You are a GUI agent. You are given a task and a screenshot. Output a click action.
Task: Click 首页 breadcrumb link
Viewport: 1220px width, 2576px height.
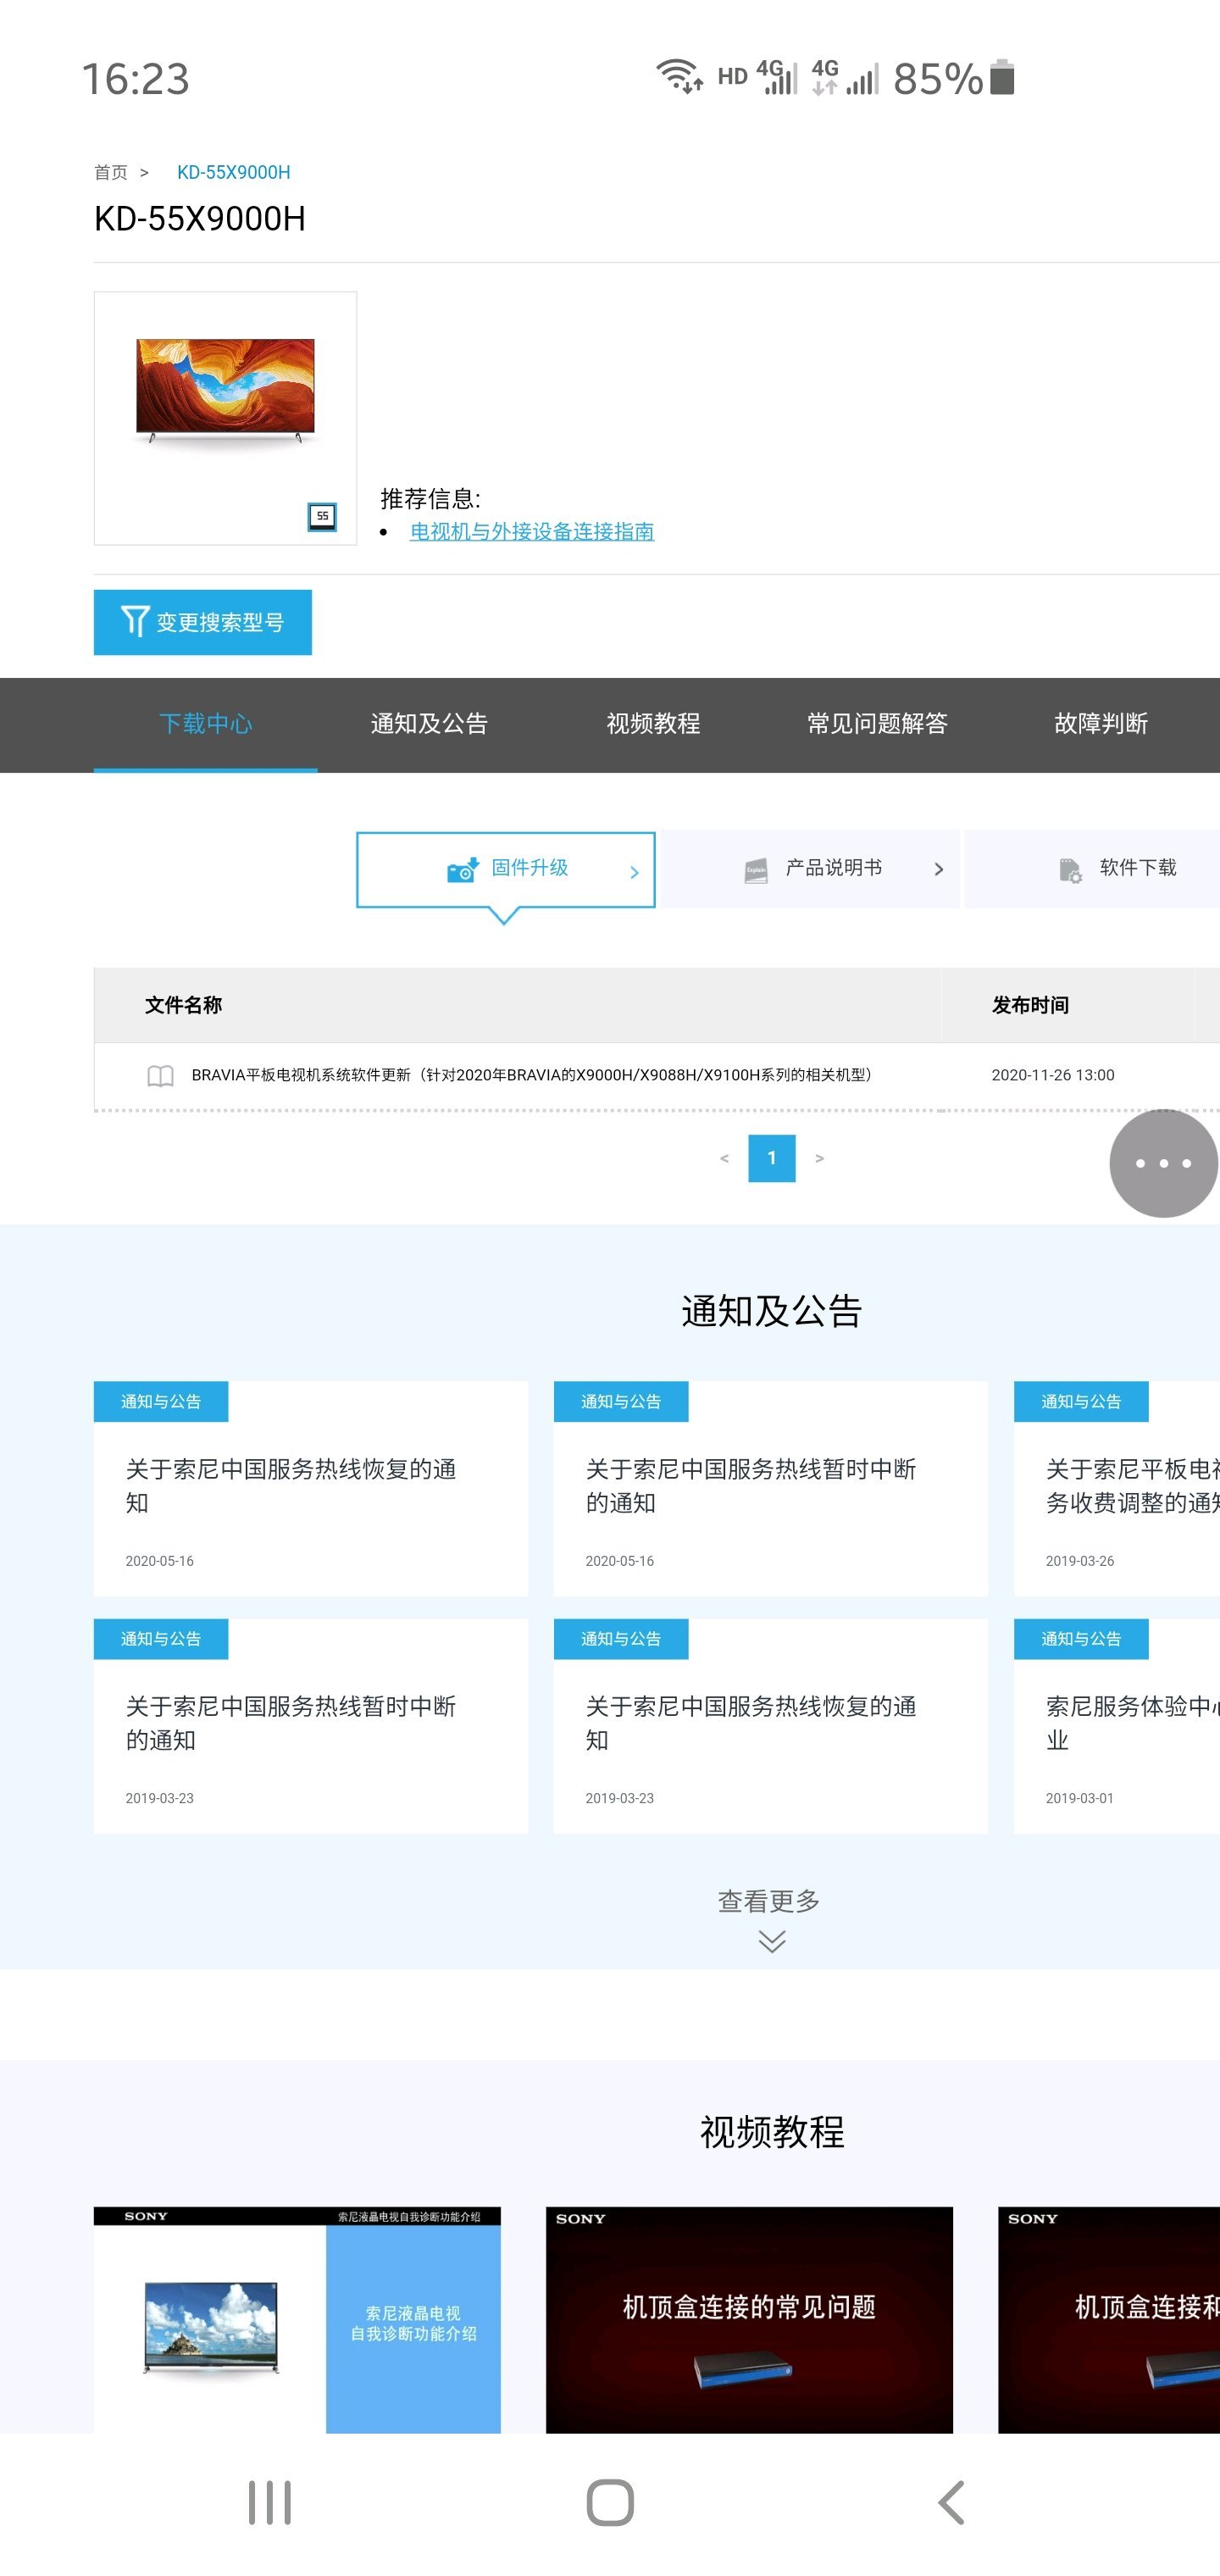coord(110,172)
